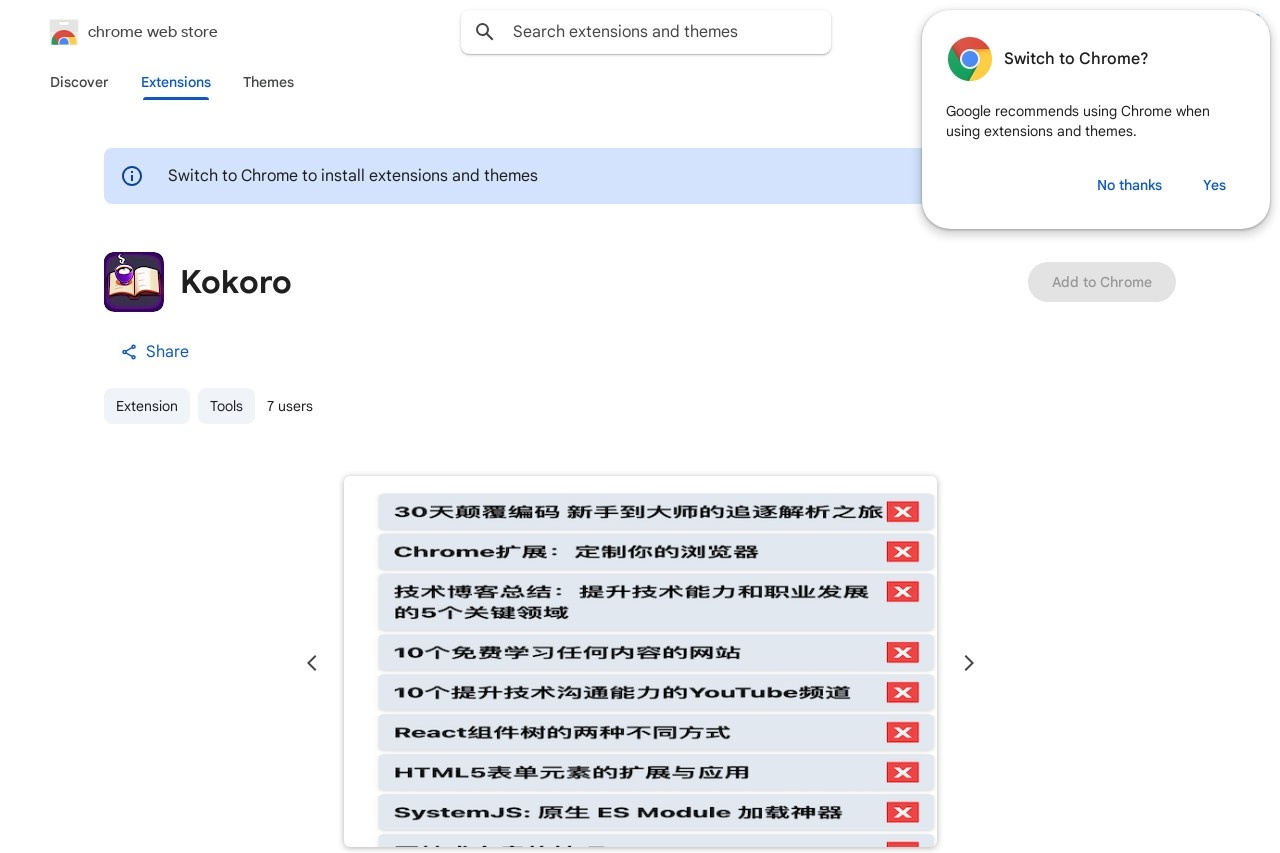Image resolution: width=1280 pixels, height=853 pixels.
Task: Click red X beside YouTube频道 row
Action: click(x=902, y=693)
